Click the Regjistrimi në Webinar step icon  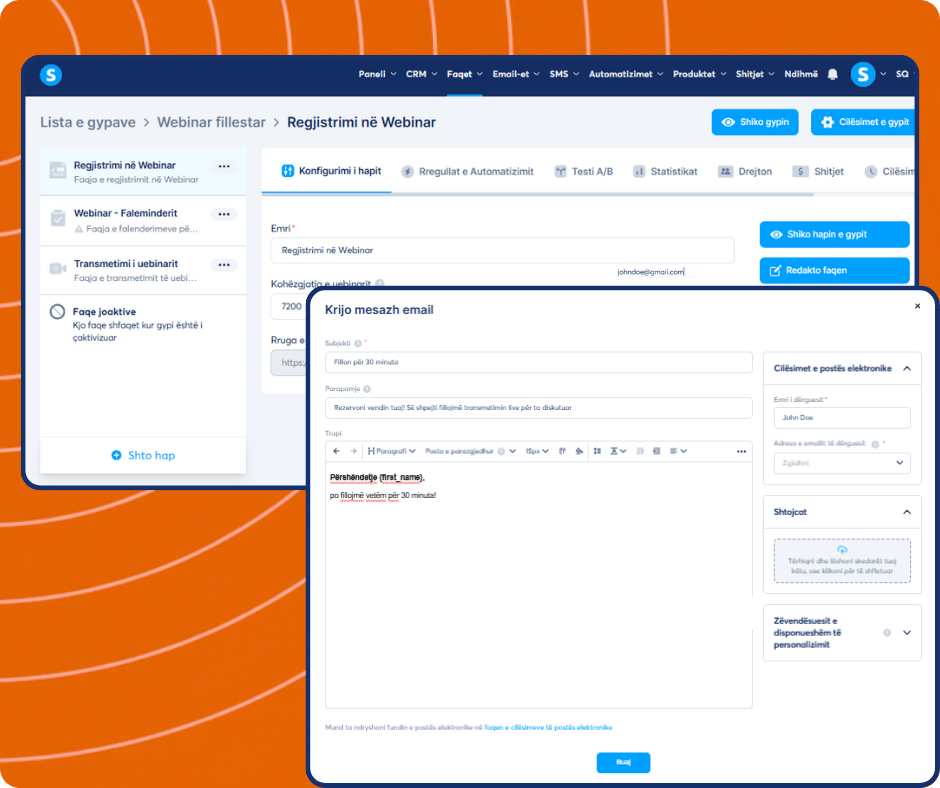(58, 170)
